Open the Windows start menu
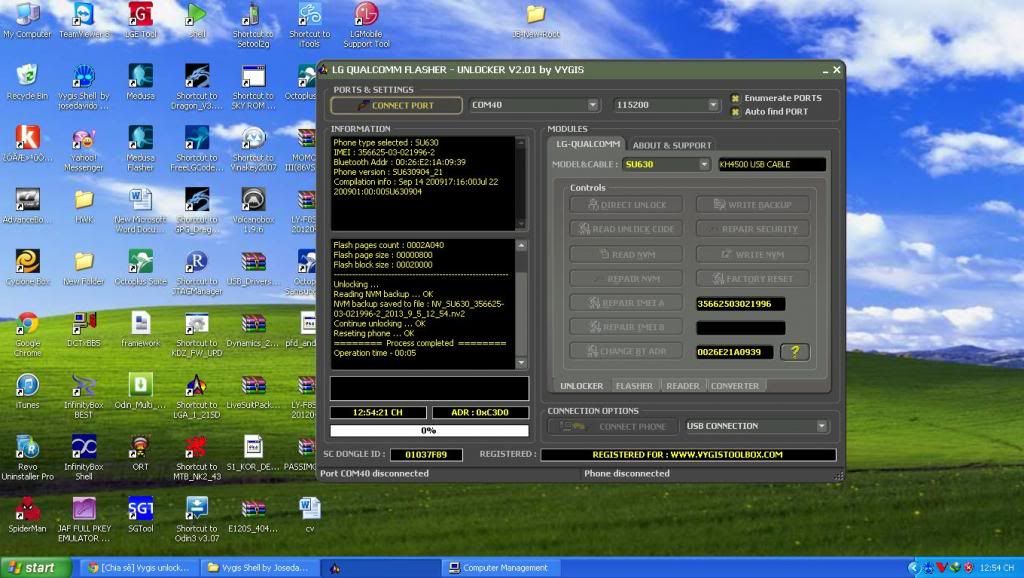 [x=35, y=568]
